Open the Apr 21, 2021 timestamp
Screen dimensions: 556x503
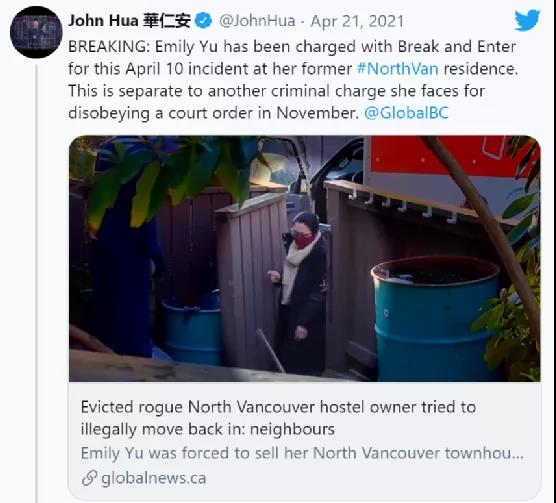coord(357,21)
